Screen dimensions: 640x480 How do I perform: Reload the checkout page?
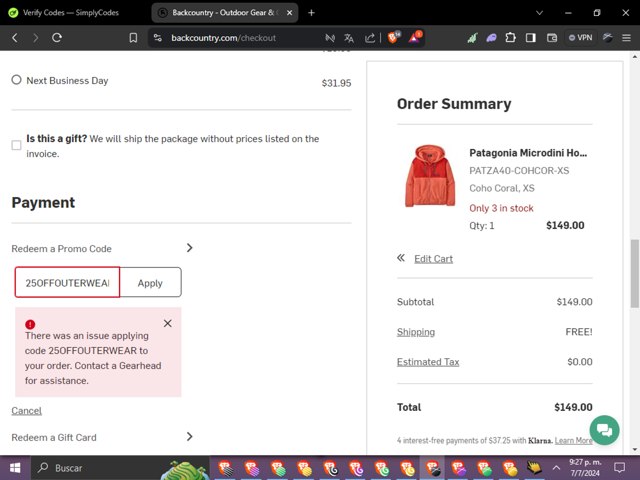coord(57,38)
